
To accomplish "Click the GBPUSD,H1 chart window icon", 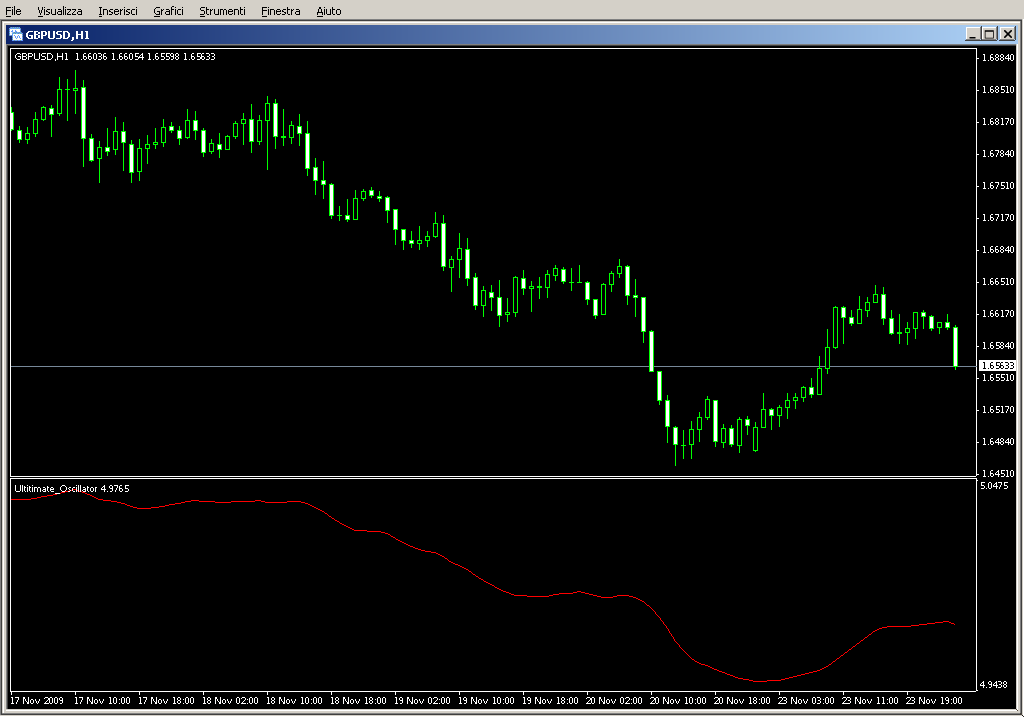I will click(x=16, y=35).
